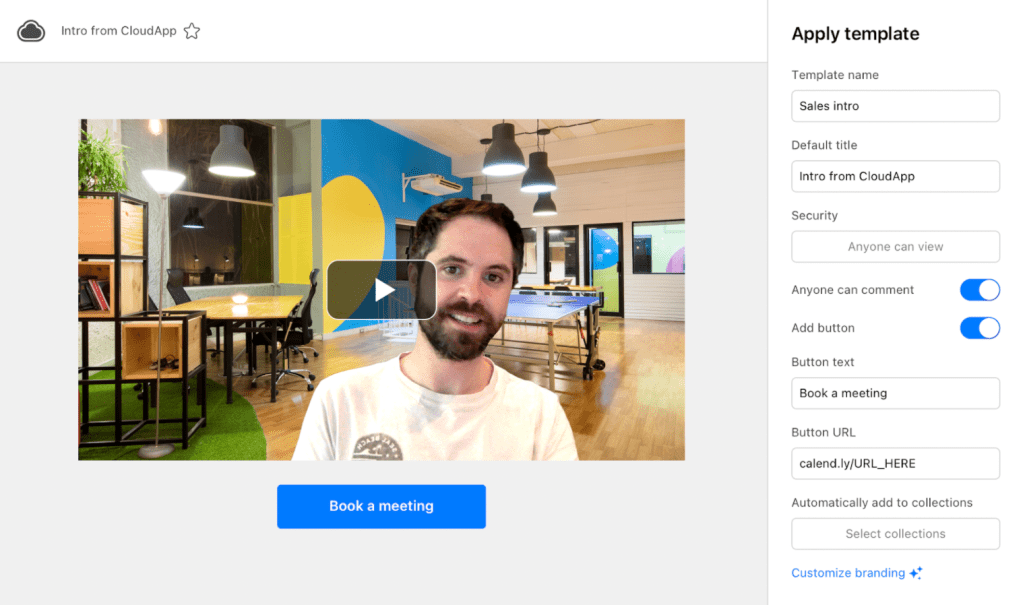Screen dimensions: 1023x605
Task: Edit the Button text field Book a meeting
Action: (x=895, y=393)
